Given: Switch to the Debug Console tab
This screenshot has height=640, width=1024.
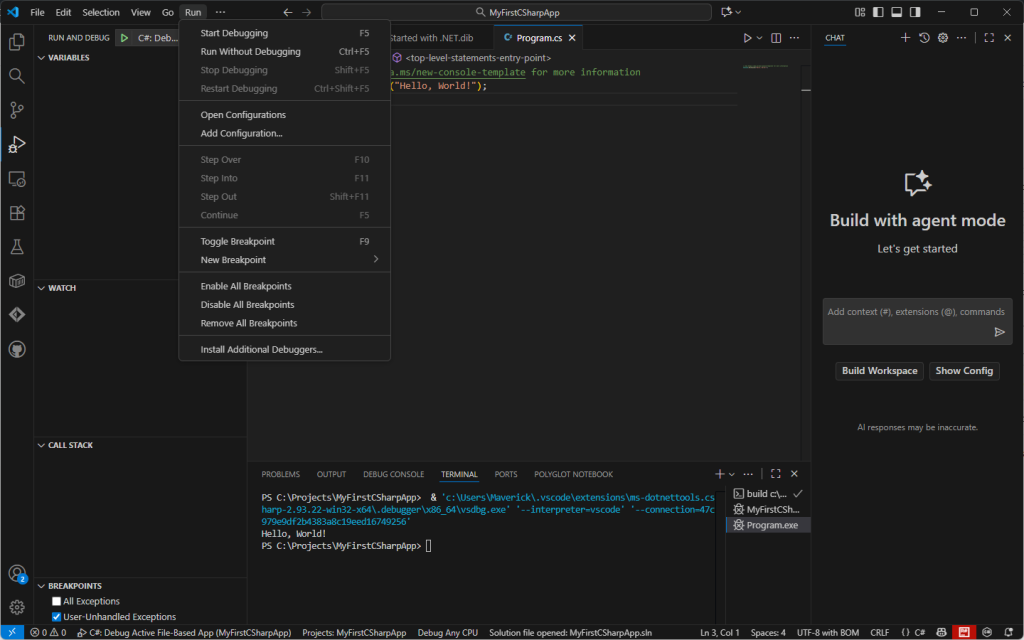Looking at the screenshot, I should click(394, 474).
